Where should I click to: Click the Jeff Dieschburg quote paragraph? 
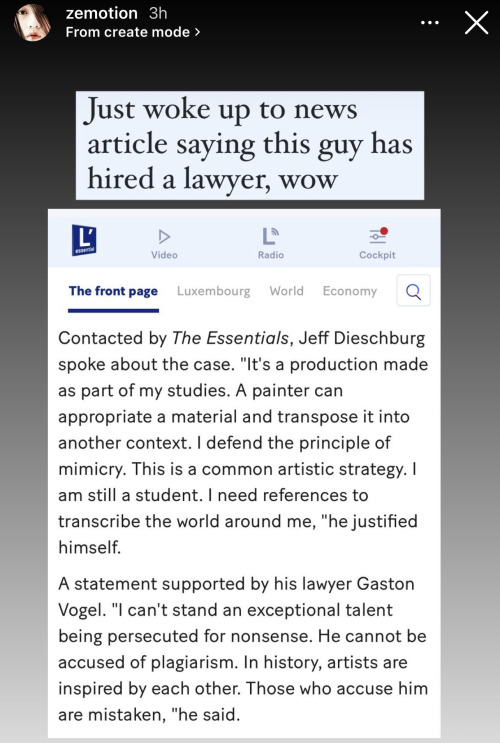coord(243,443)
